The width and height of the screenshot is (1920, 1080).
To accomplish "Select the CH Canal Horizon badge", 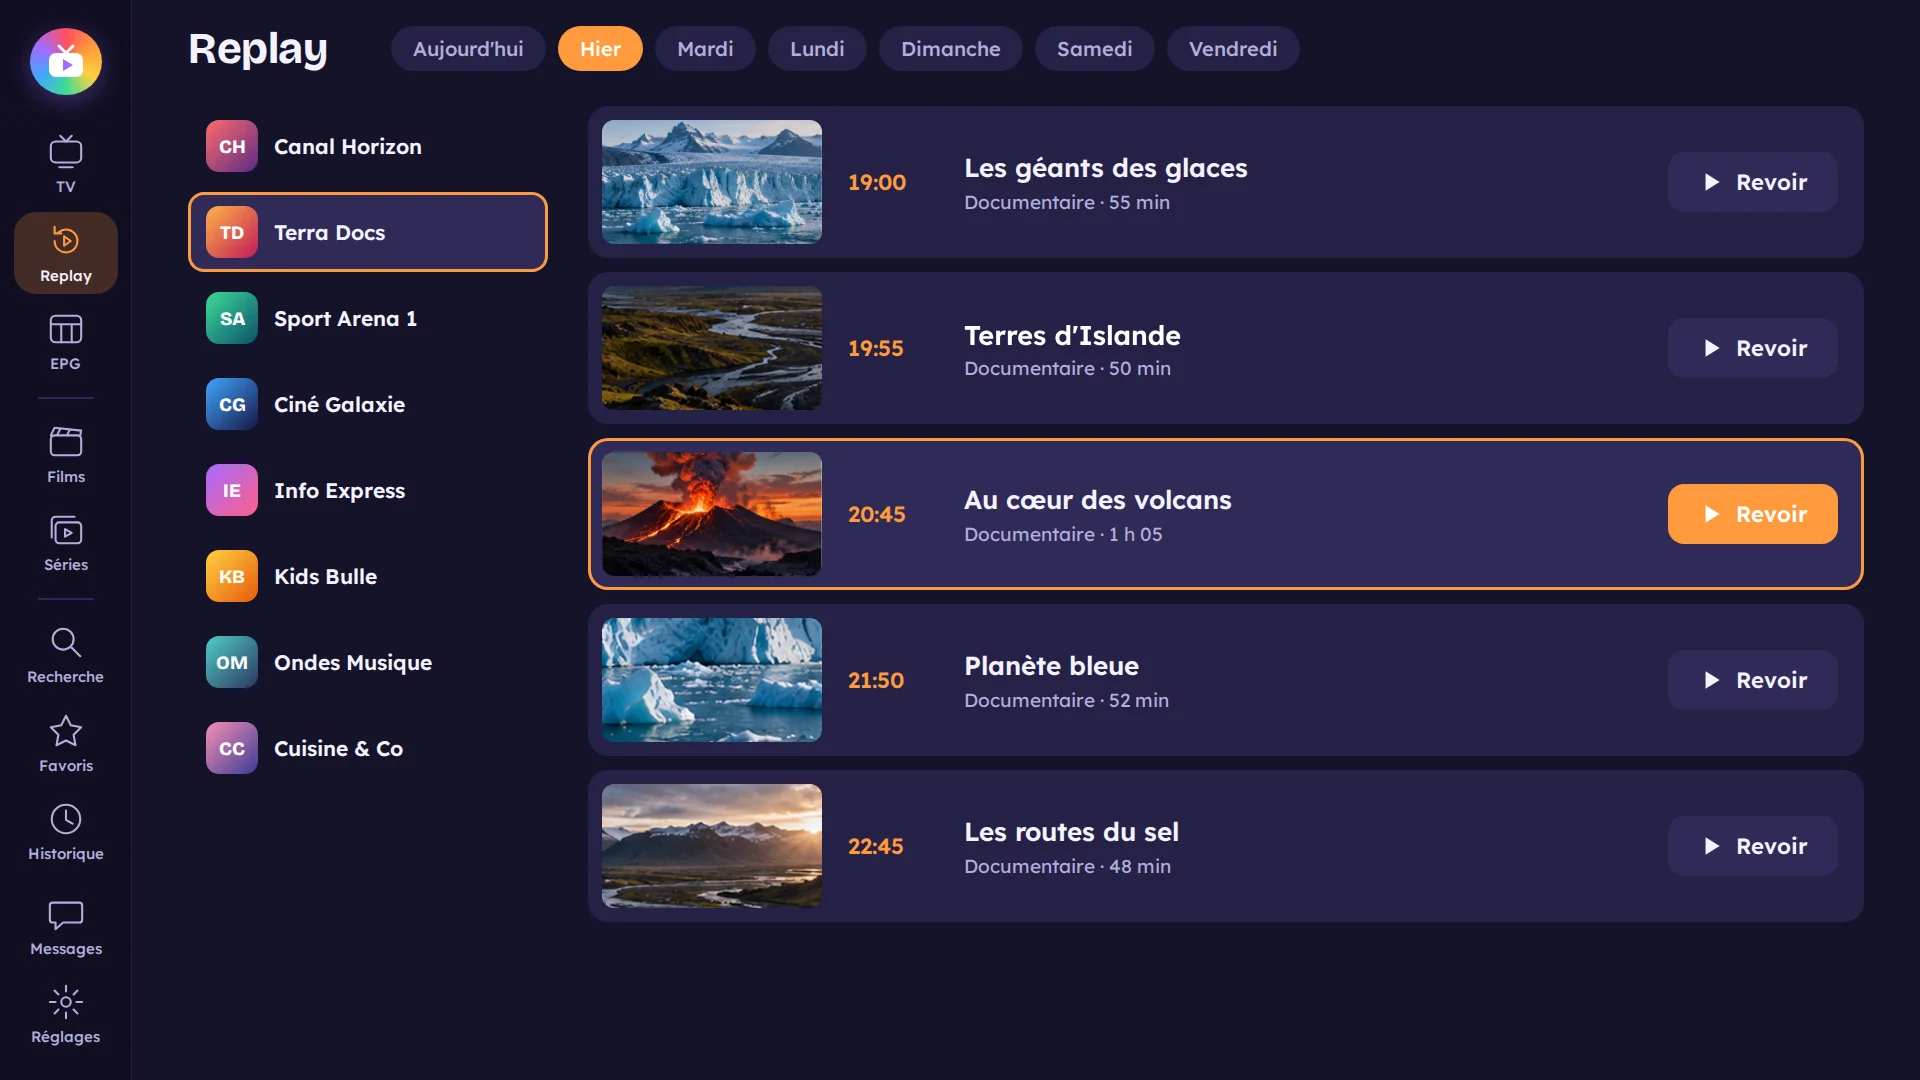I will pyautogui.click(x=232, y=146).
